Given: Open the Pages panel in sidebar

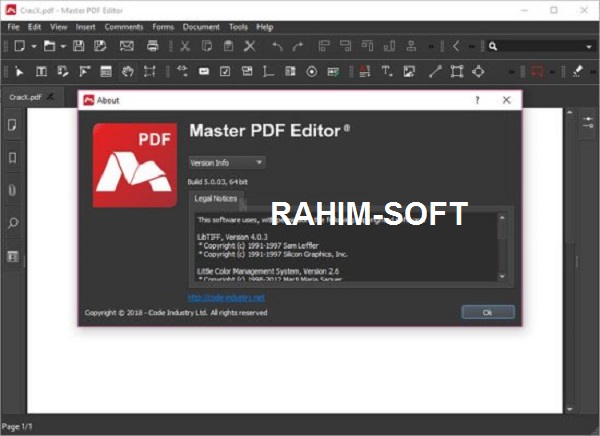Looking at the screenshot, I should click(x=12, y=125).
